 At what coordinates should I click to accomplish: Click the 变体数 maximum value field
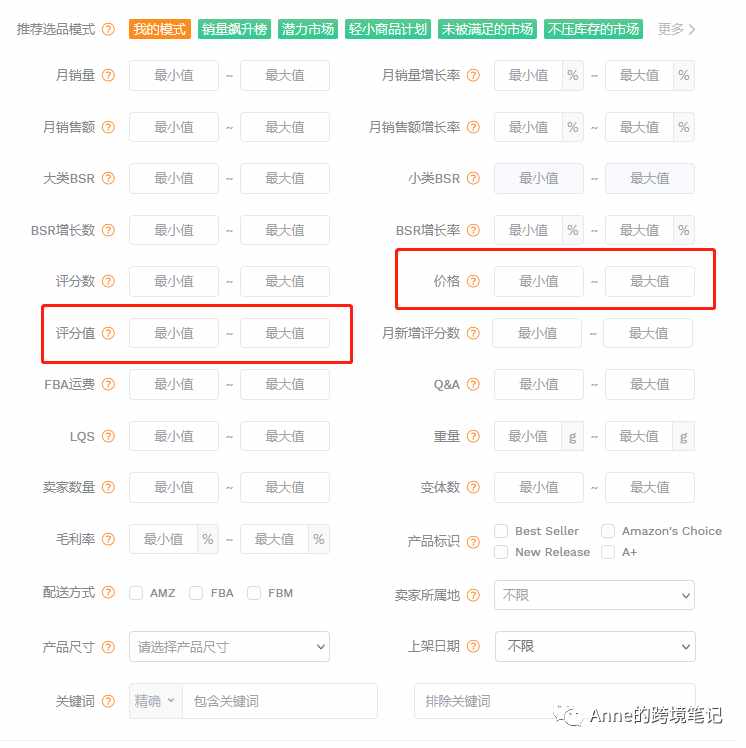pos(650,487)
